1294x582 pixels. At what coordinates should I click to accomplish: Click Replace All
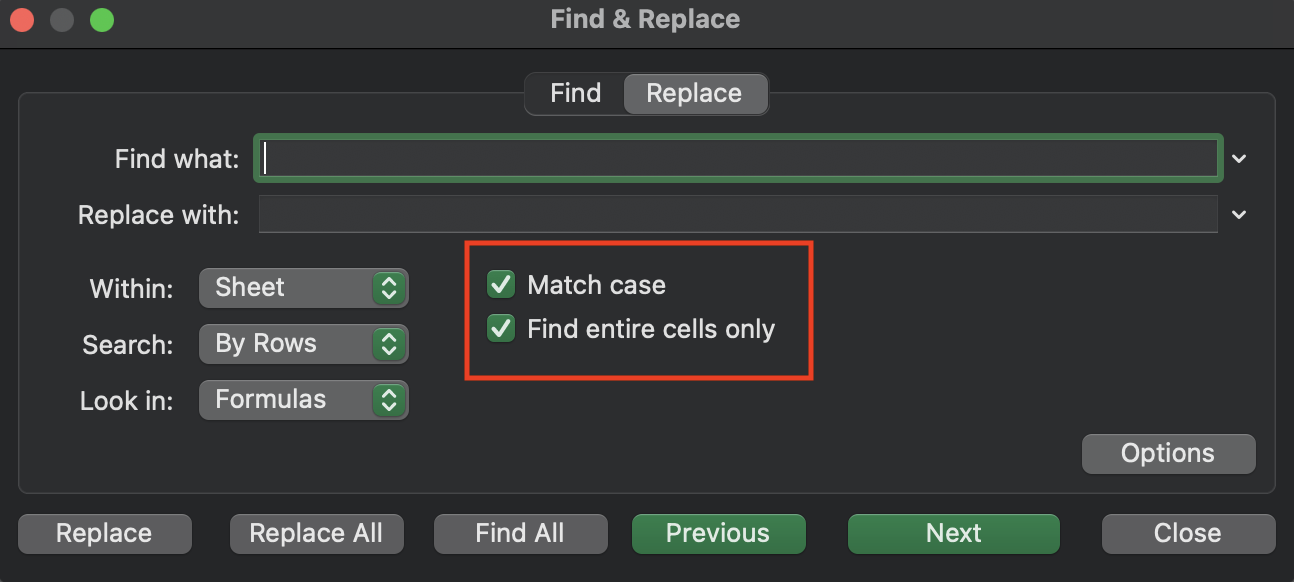(316, 533)
